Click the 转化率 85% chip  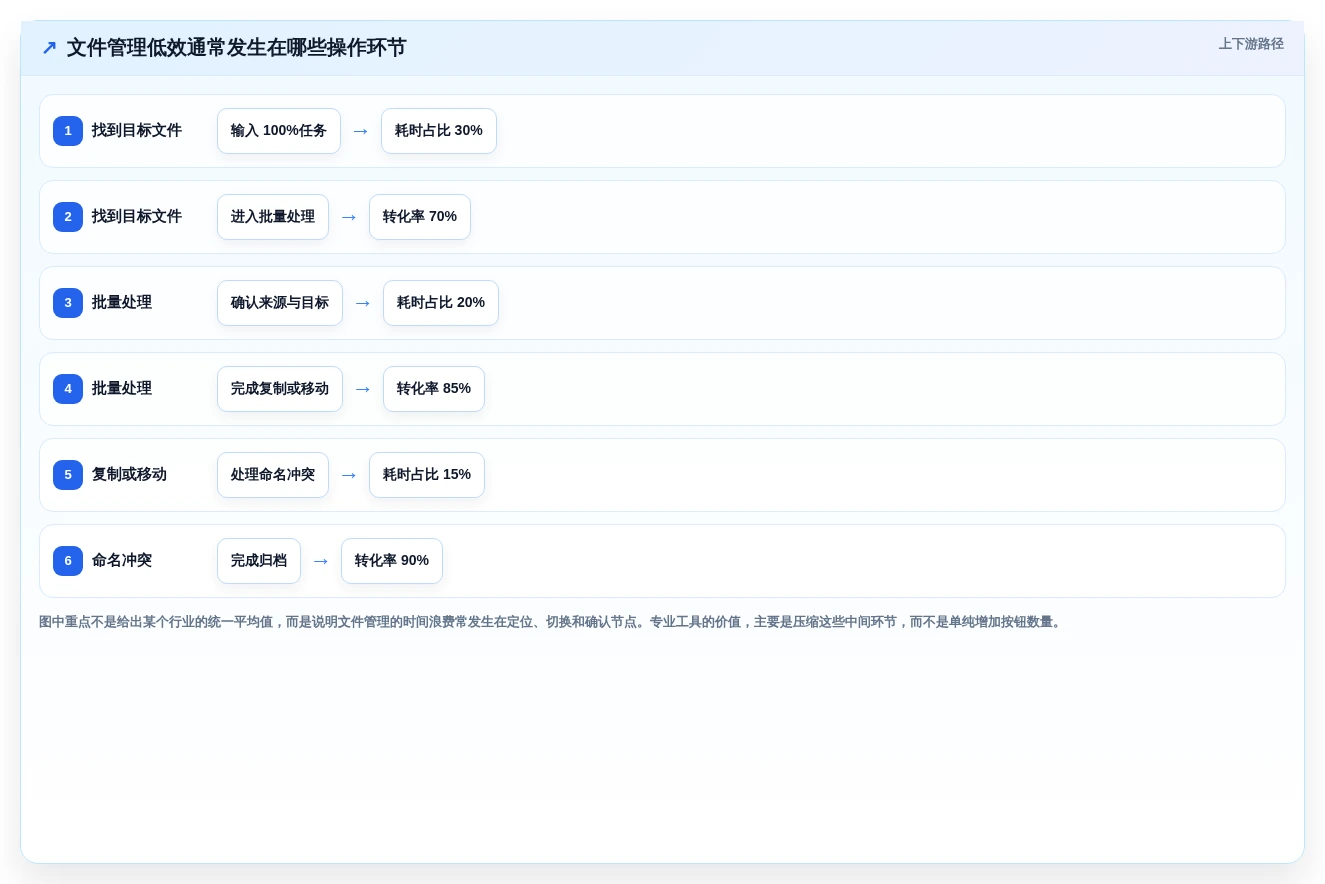coord(434,389)
